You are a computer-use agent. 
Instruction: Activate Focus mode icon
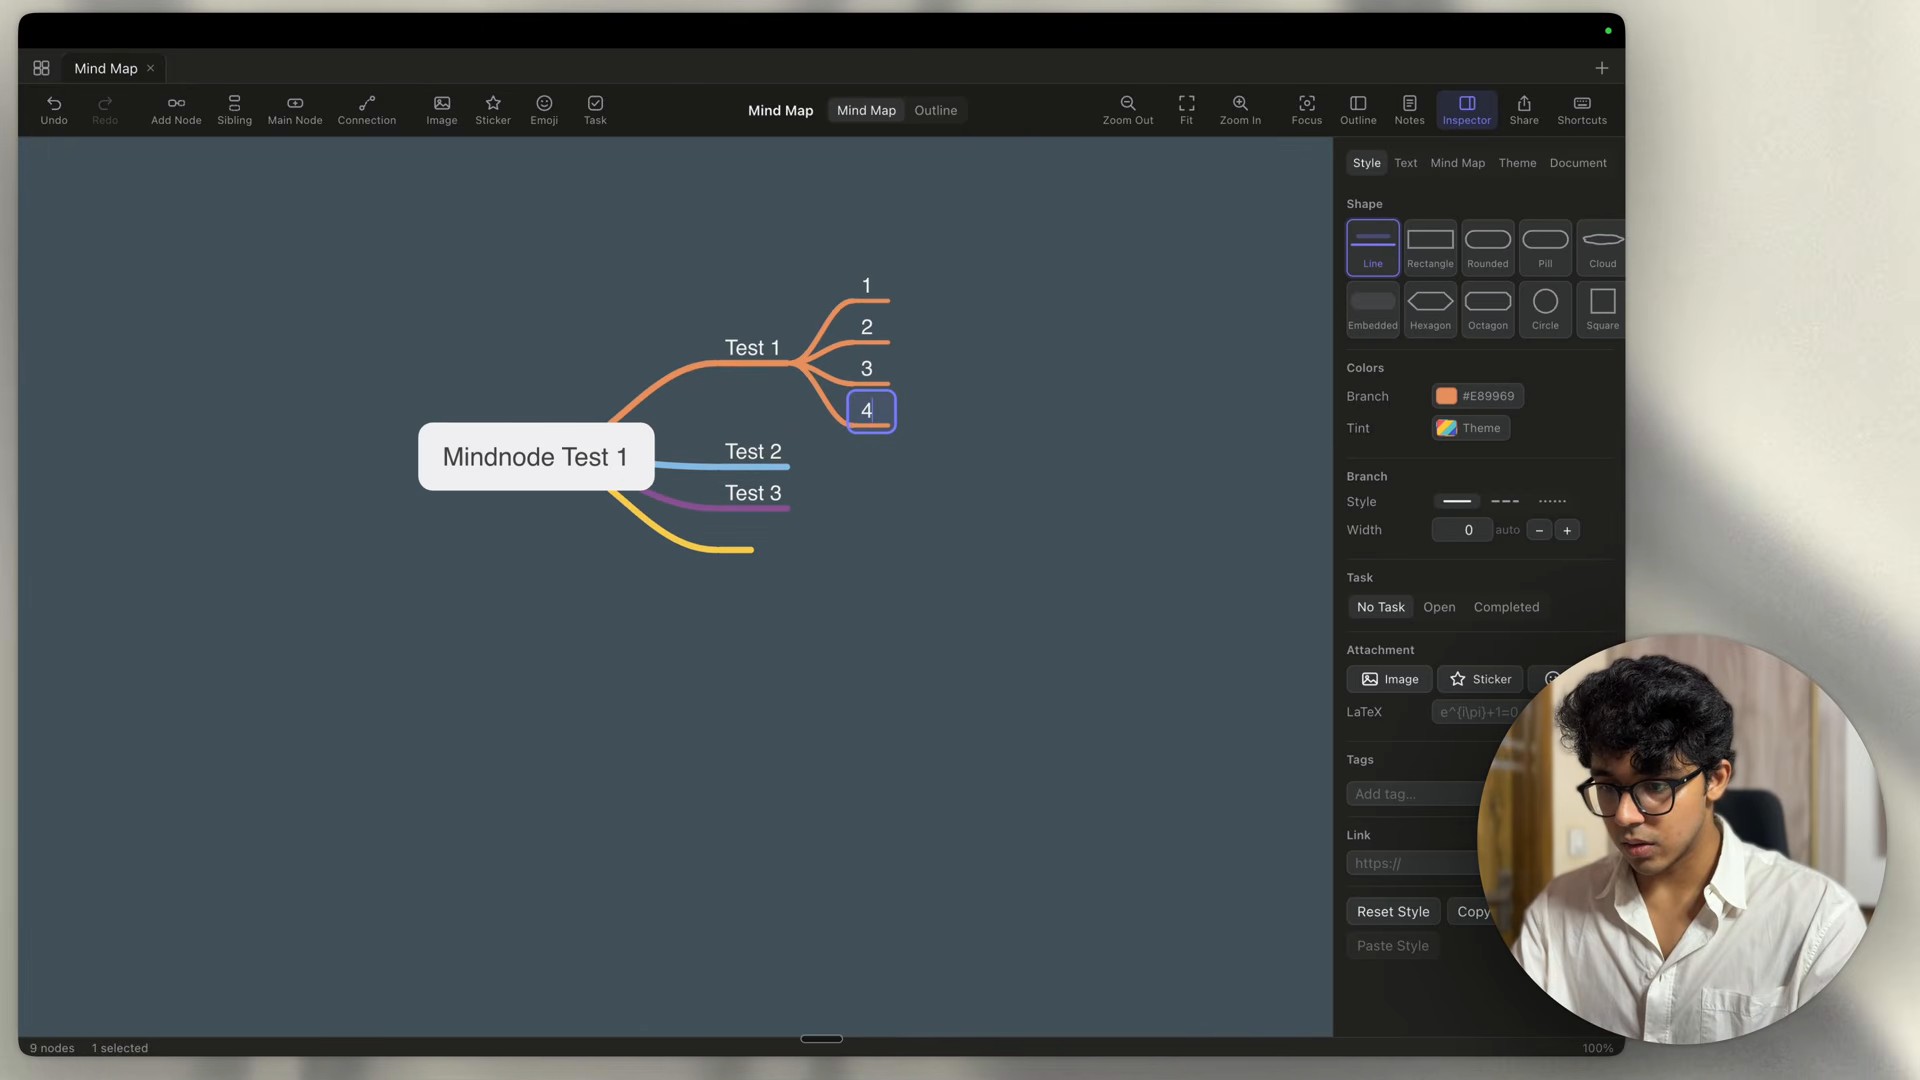point(1307,110)
